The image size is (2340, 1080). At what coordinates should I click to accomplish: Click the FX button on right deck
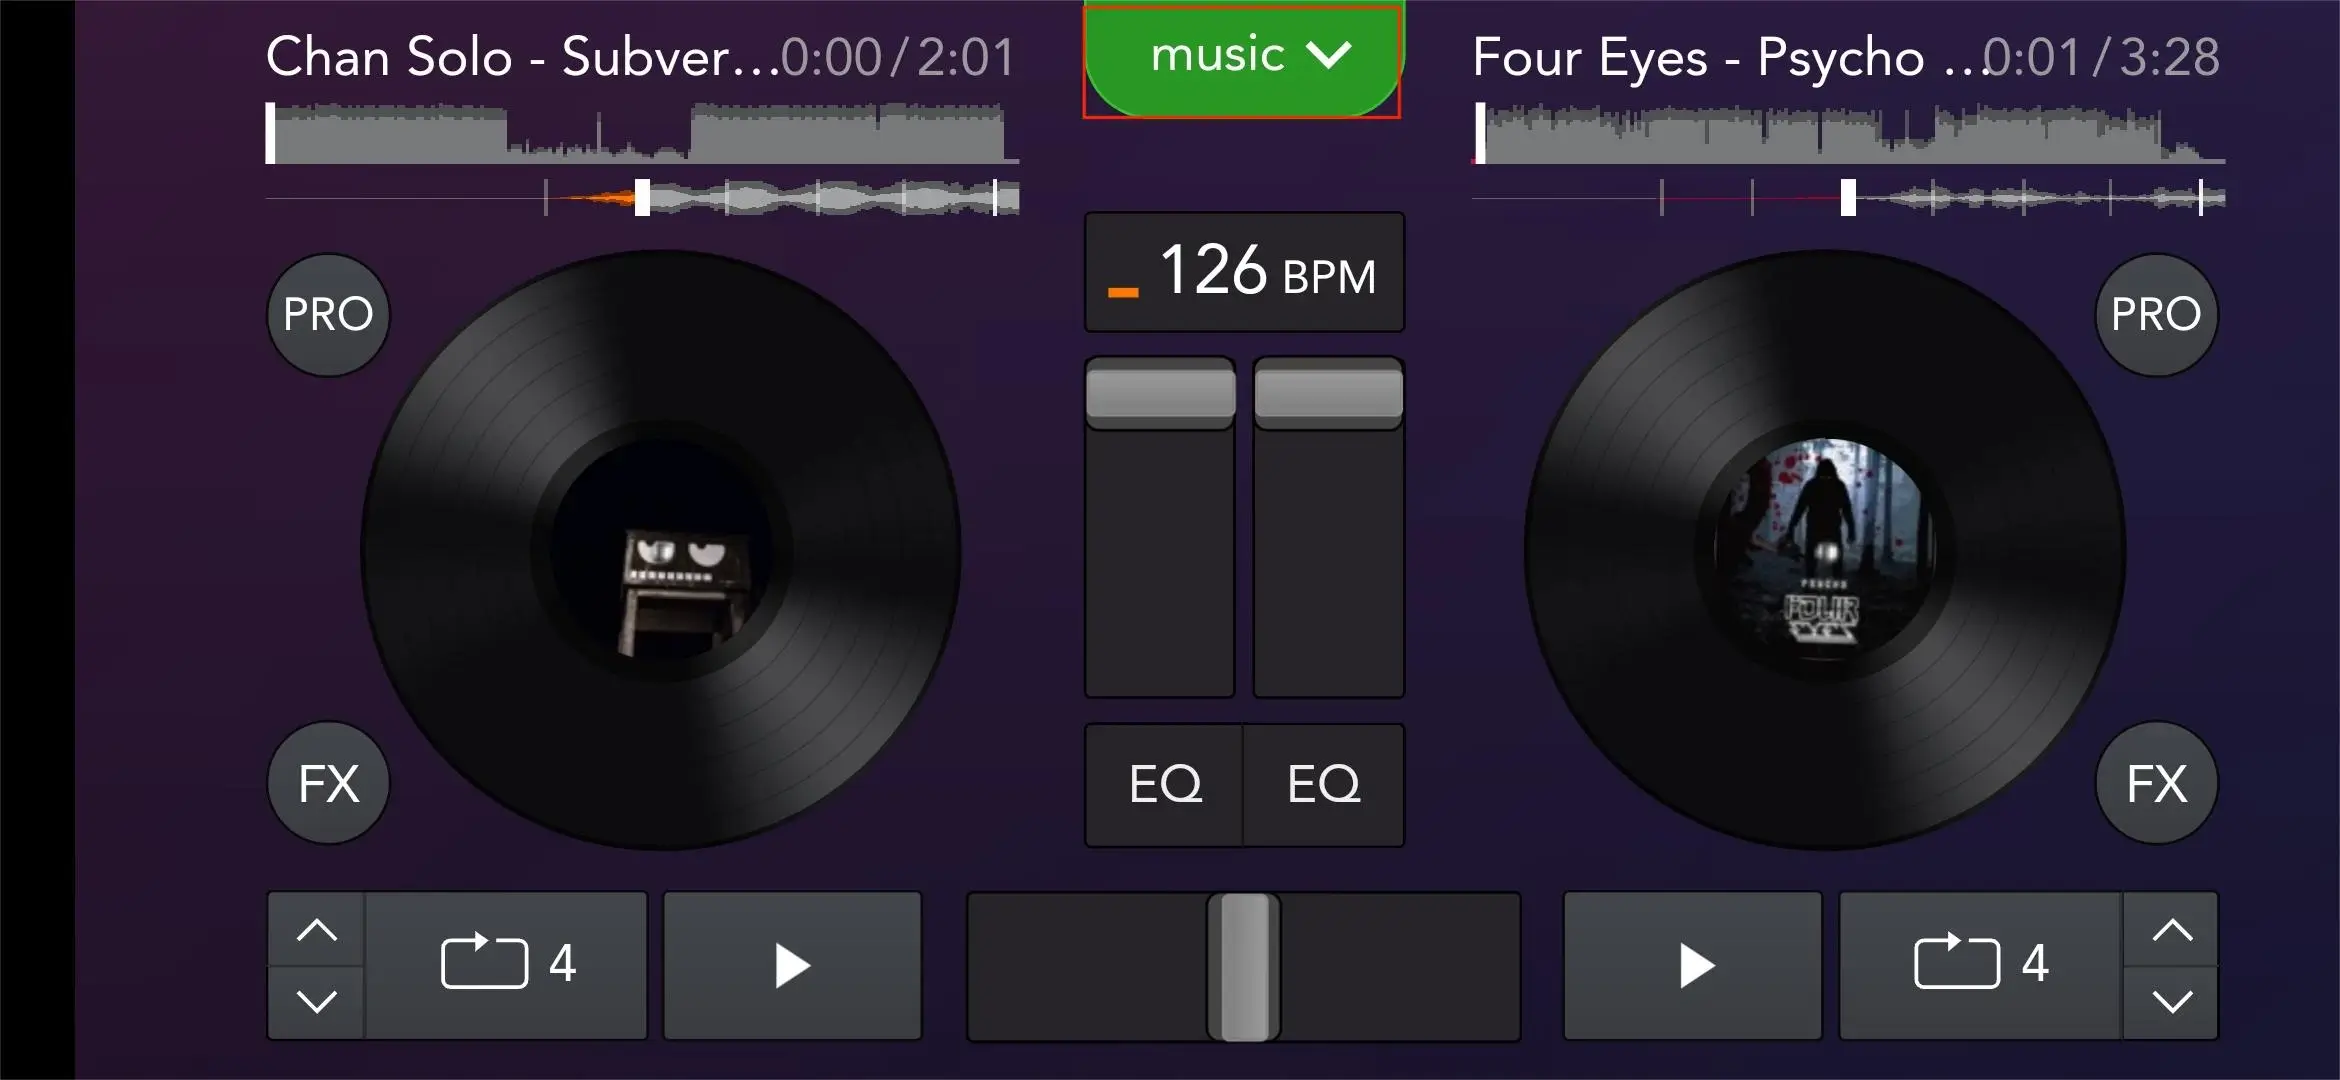click(2159, 783)
